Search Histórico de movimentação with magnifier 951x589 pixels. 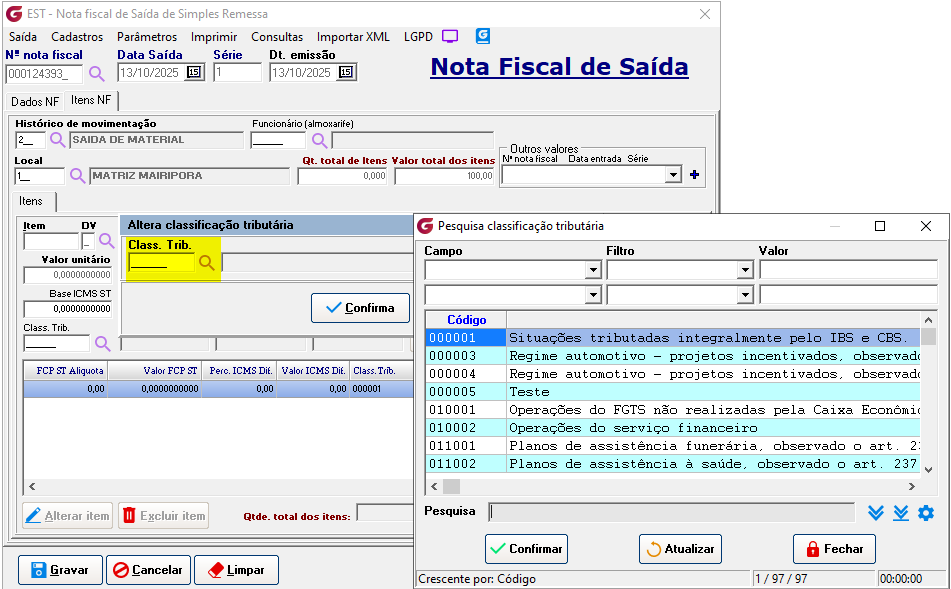point(58,140)
